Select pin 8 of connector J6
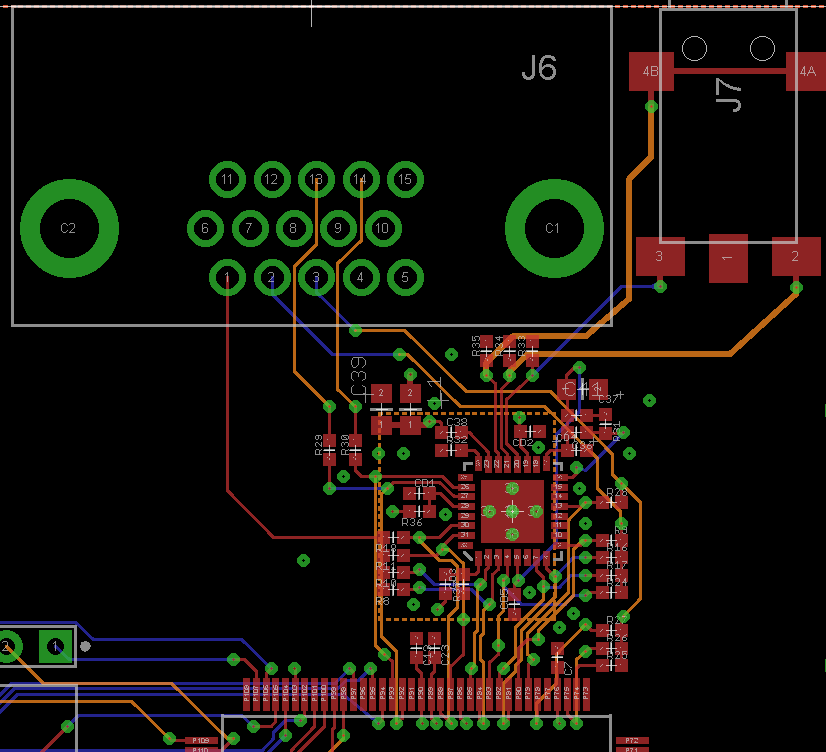Image resolution: width=826 pixels, height=752 pixels. 293,229
